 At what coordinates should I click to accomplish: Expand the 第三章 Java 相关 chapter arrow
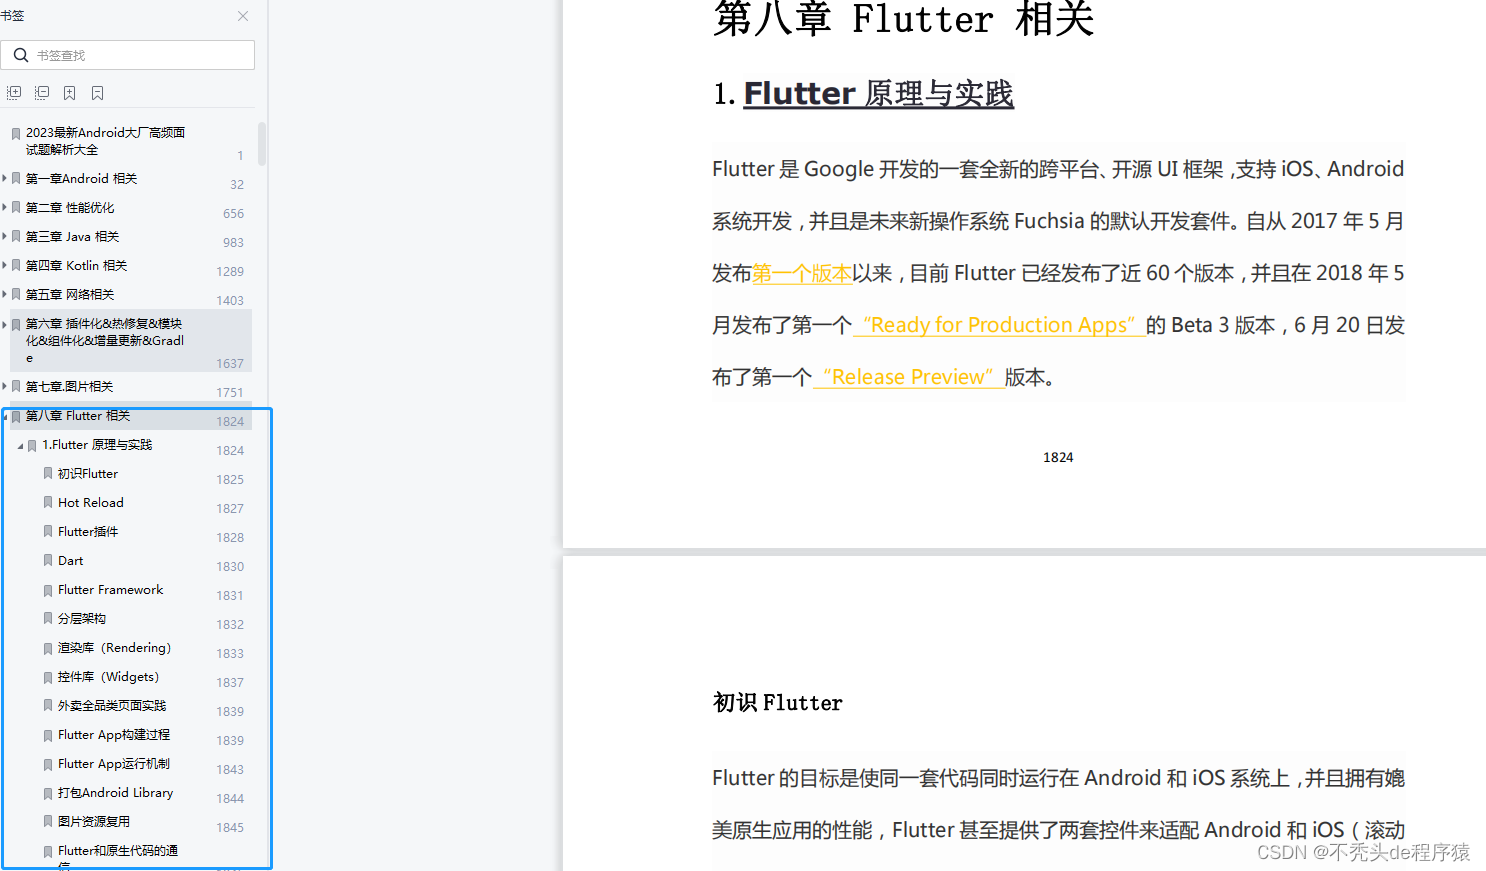(x=5, y=236)
